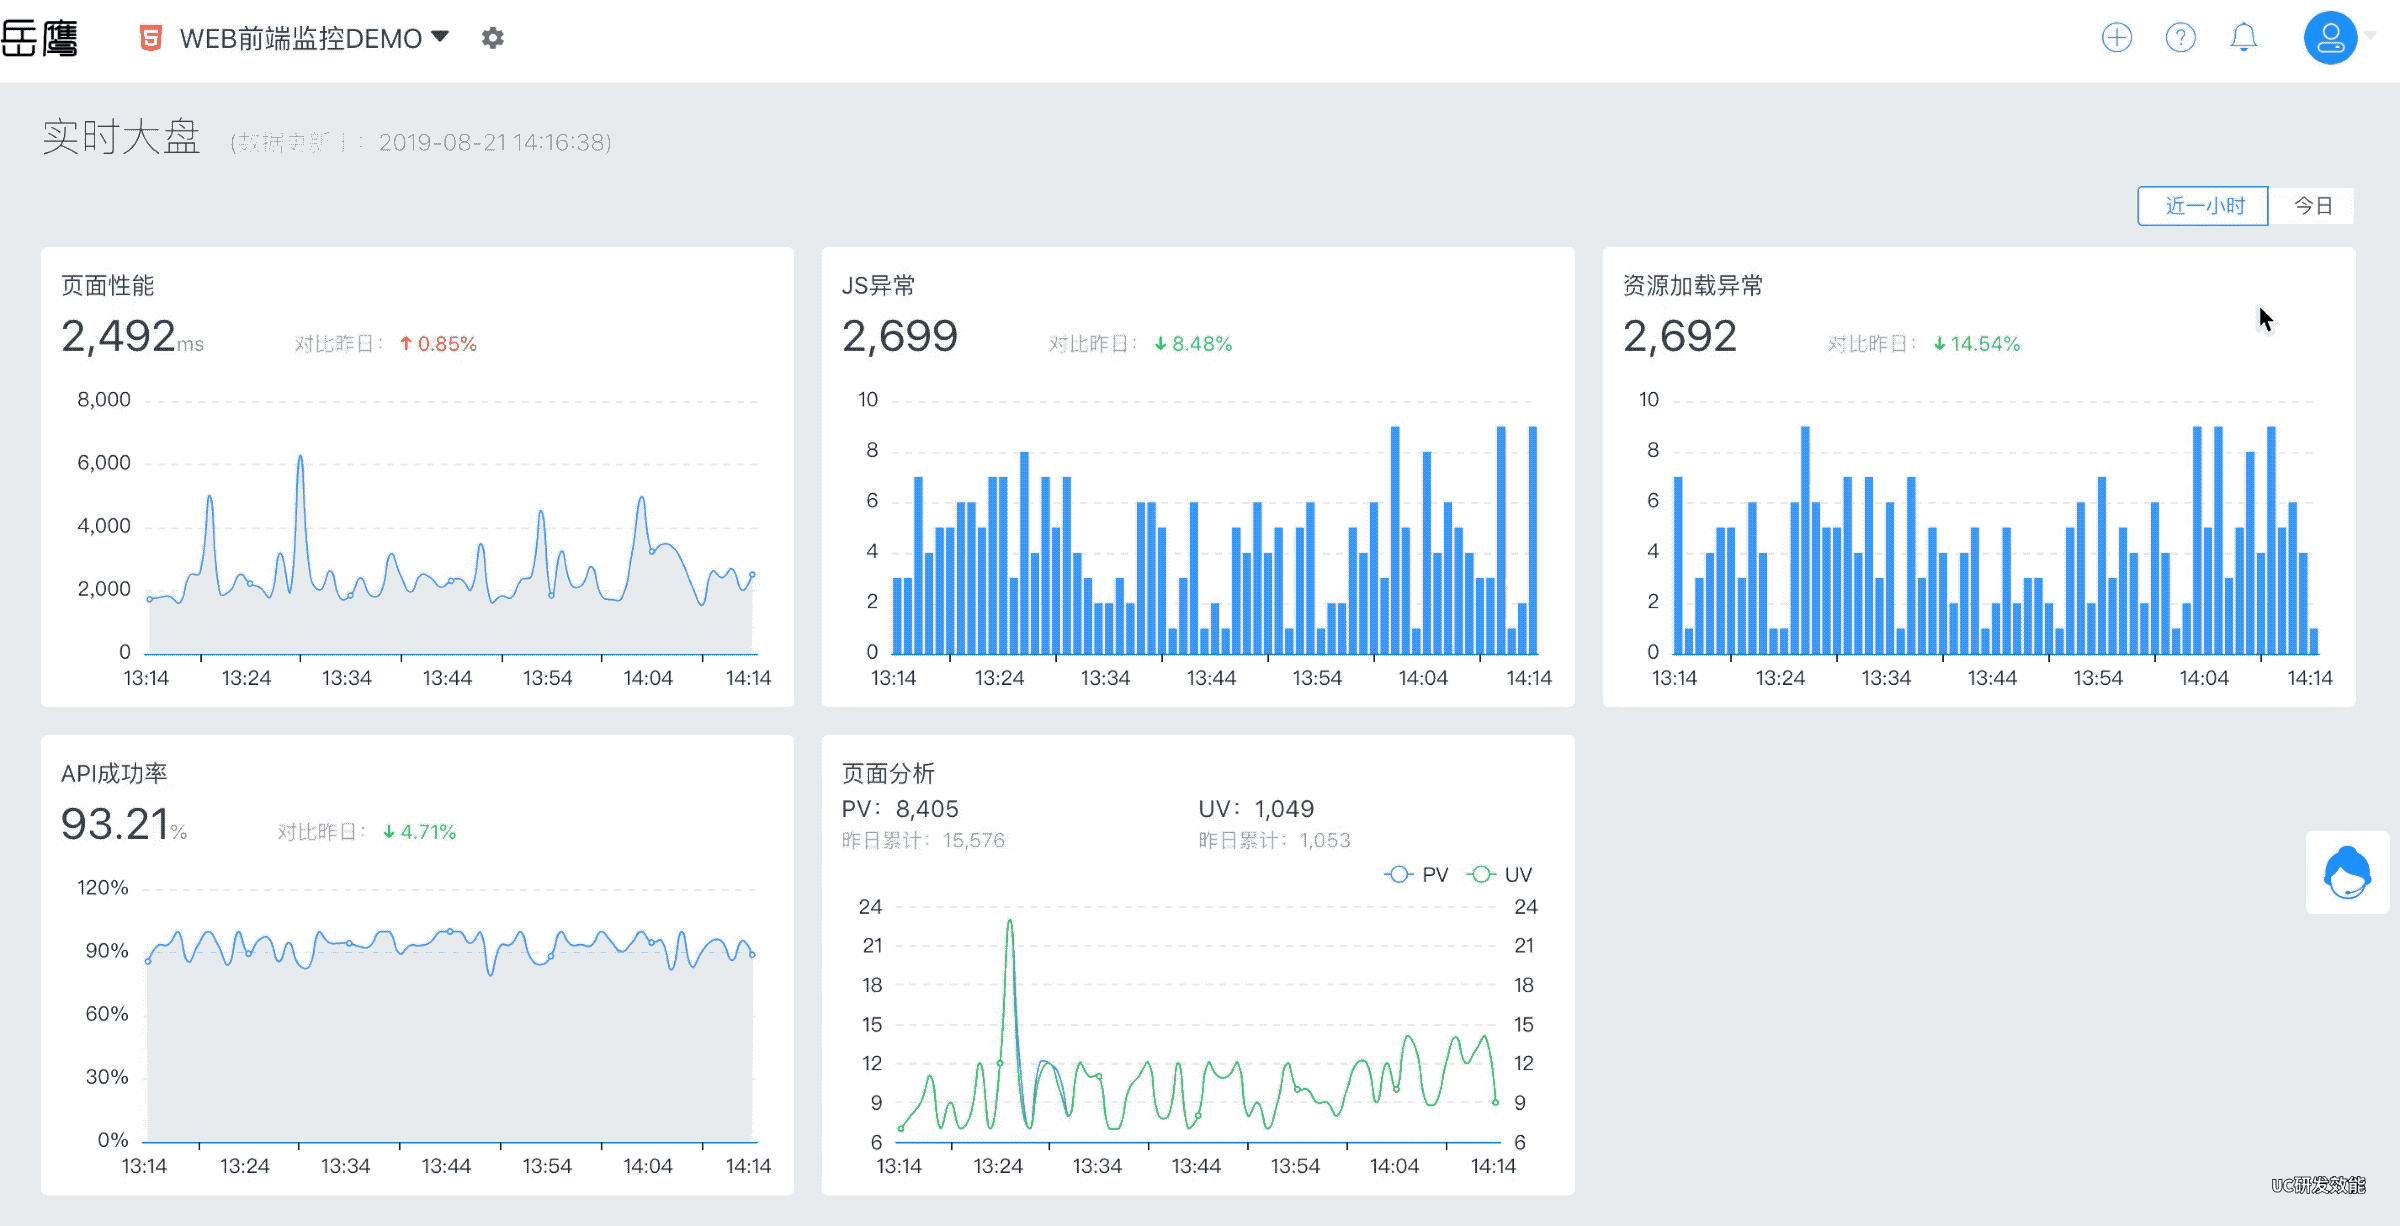
Task: Switch to the 今日 tab
Action: click(x=2312, y=206)
